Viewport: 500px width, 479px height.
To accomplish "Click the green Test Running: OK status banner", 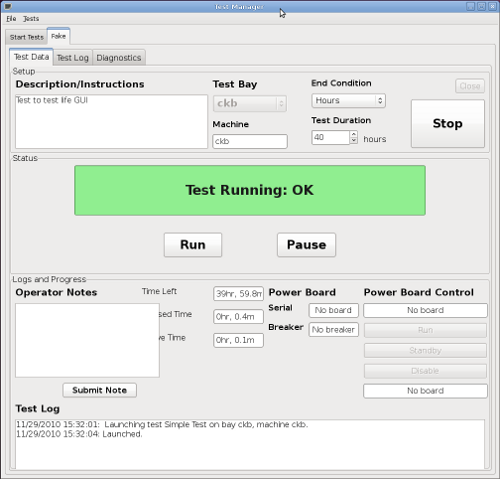I will pos(250,190).
